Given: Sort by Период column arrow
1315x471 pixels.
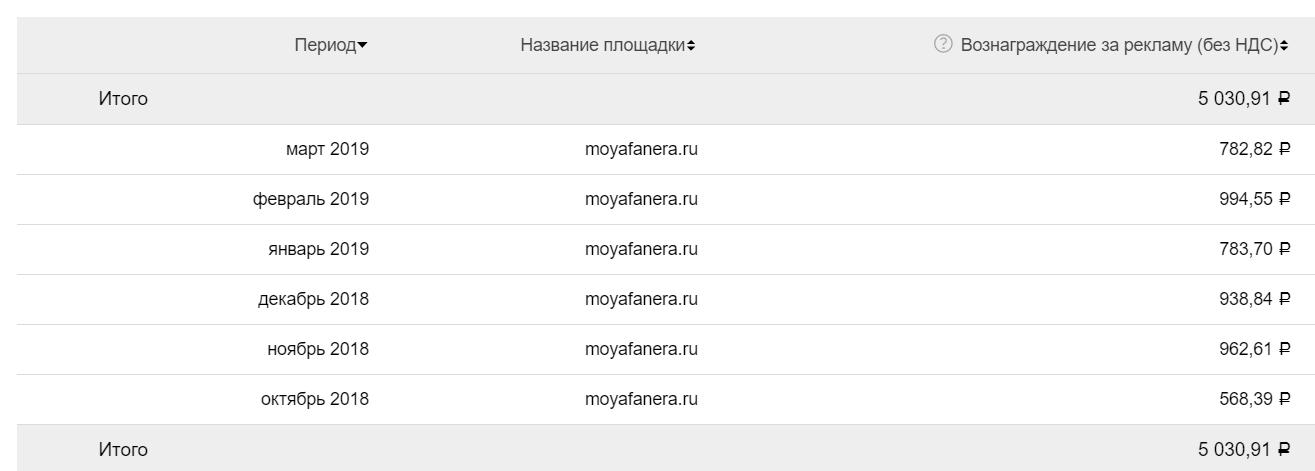Looking at the screenshot, I should [x=362, y=46].
